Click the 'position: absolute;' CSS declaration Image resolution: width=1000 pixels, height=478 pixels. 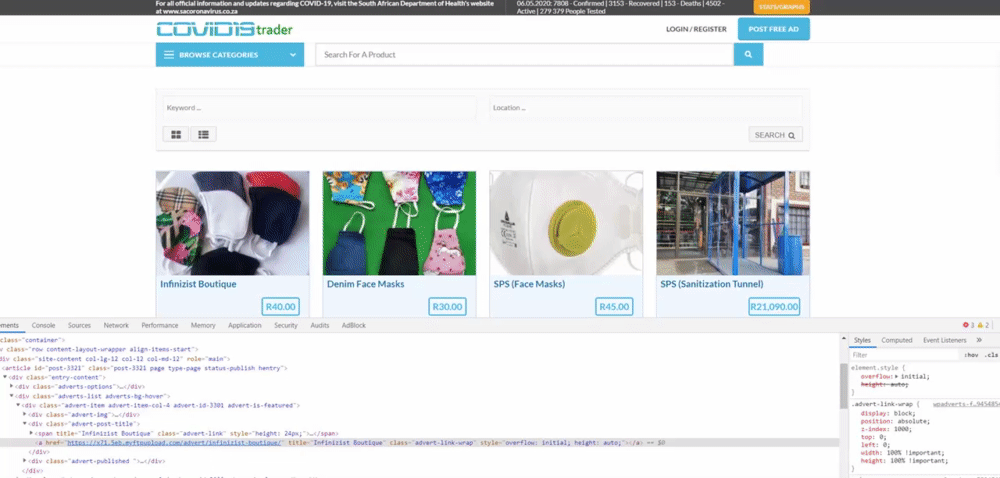click(x=895, y=421)
